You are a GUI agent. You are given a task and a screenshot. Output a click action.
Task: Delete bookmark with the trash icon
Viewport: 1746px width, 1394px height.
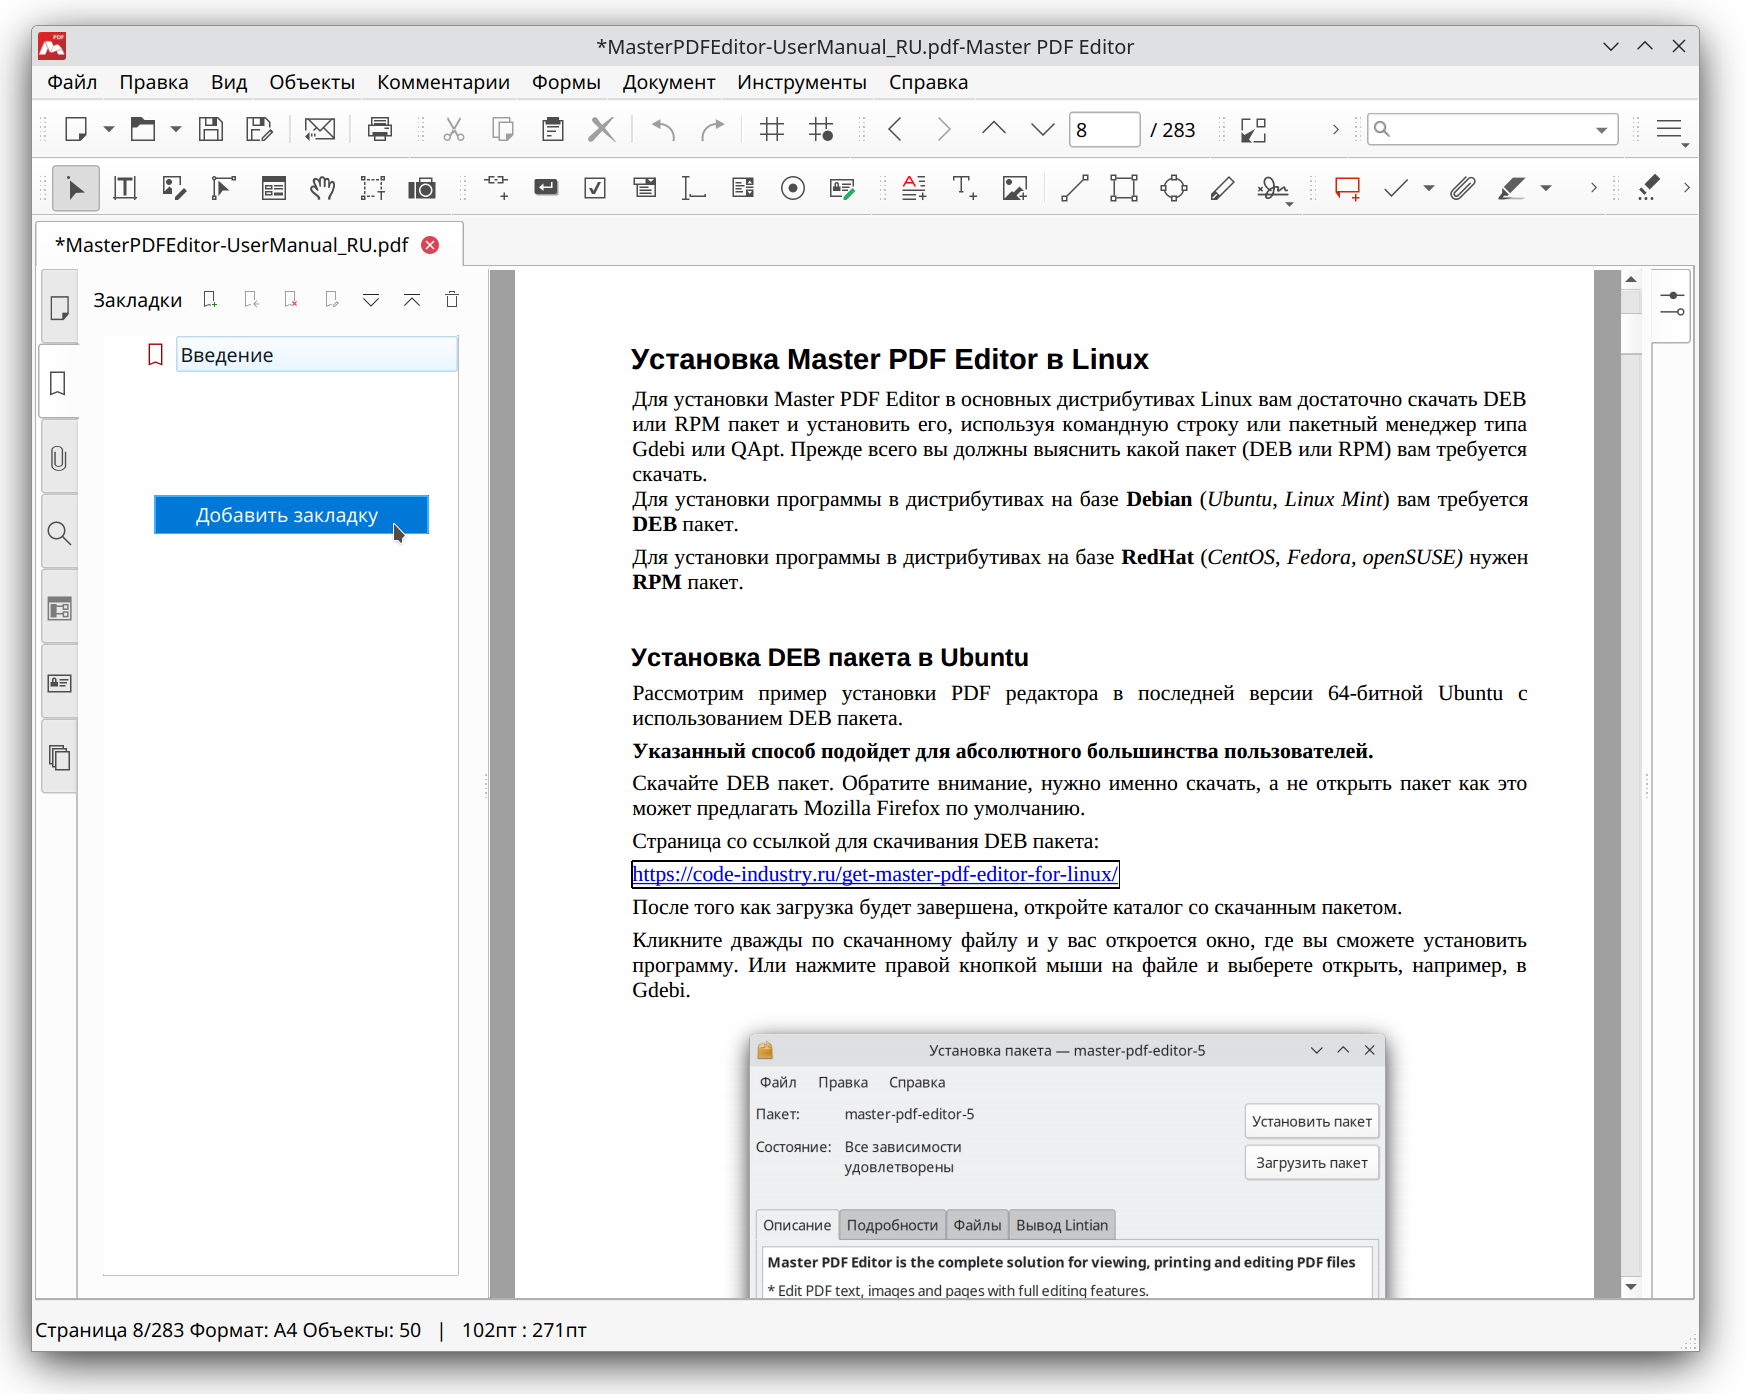point(452,299)
